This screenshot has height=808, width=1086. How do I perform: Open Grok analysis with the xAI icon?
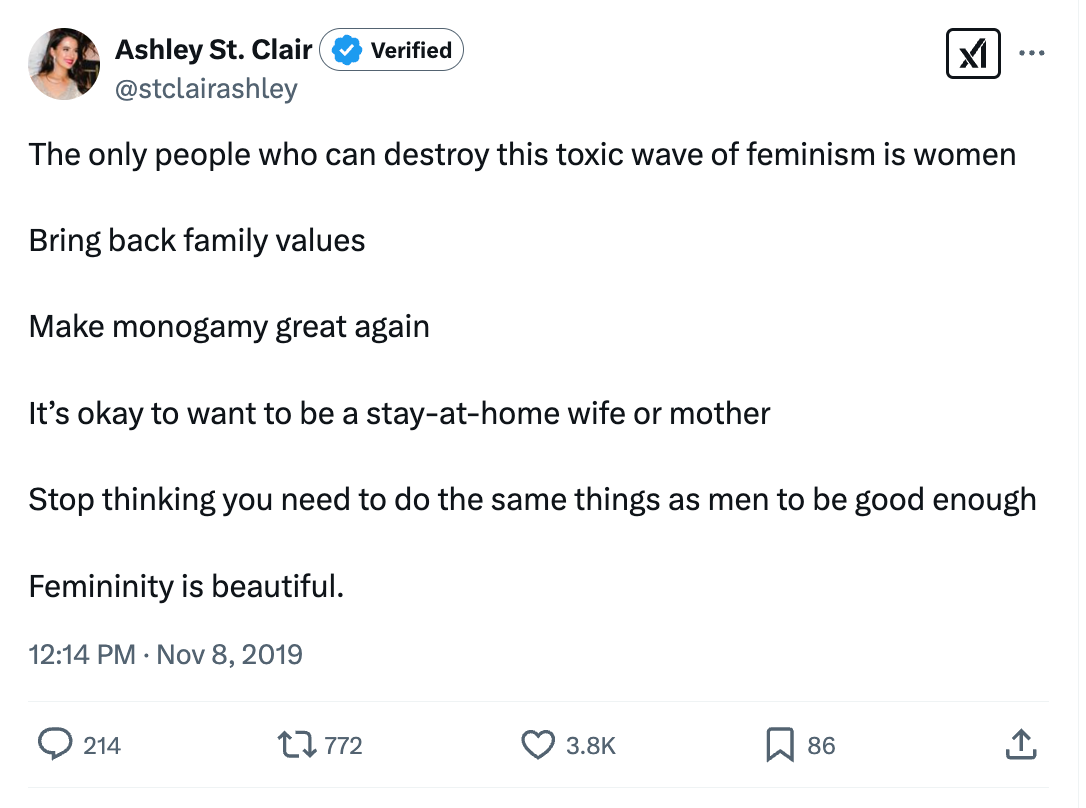pyautogui.click(x=973, y=54)
